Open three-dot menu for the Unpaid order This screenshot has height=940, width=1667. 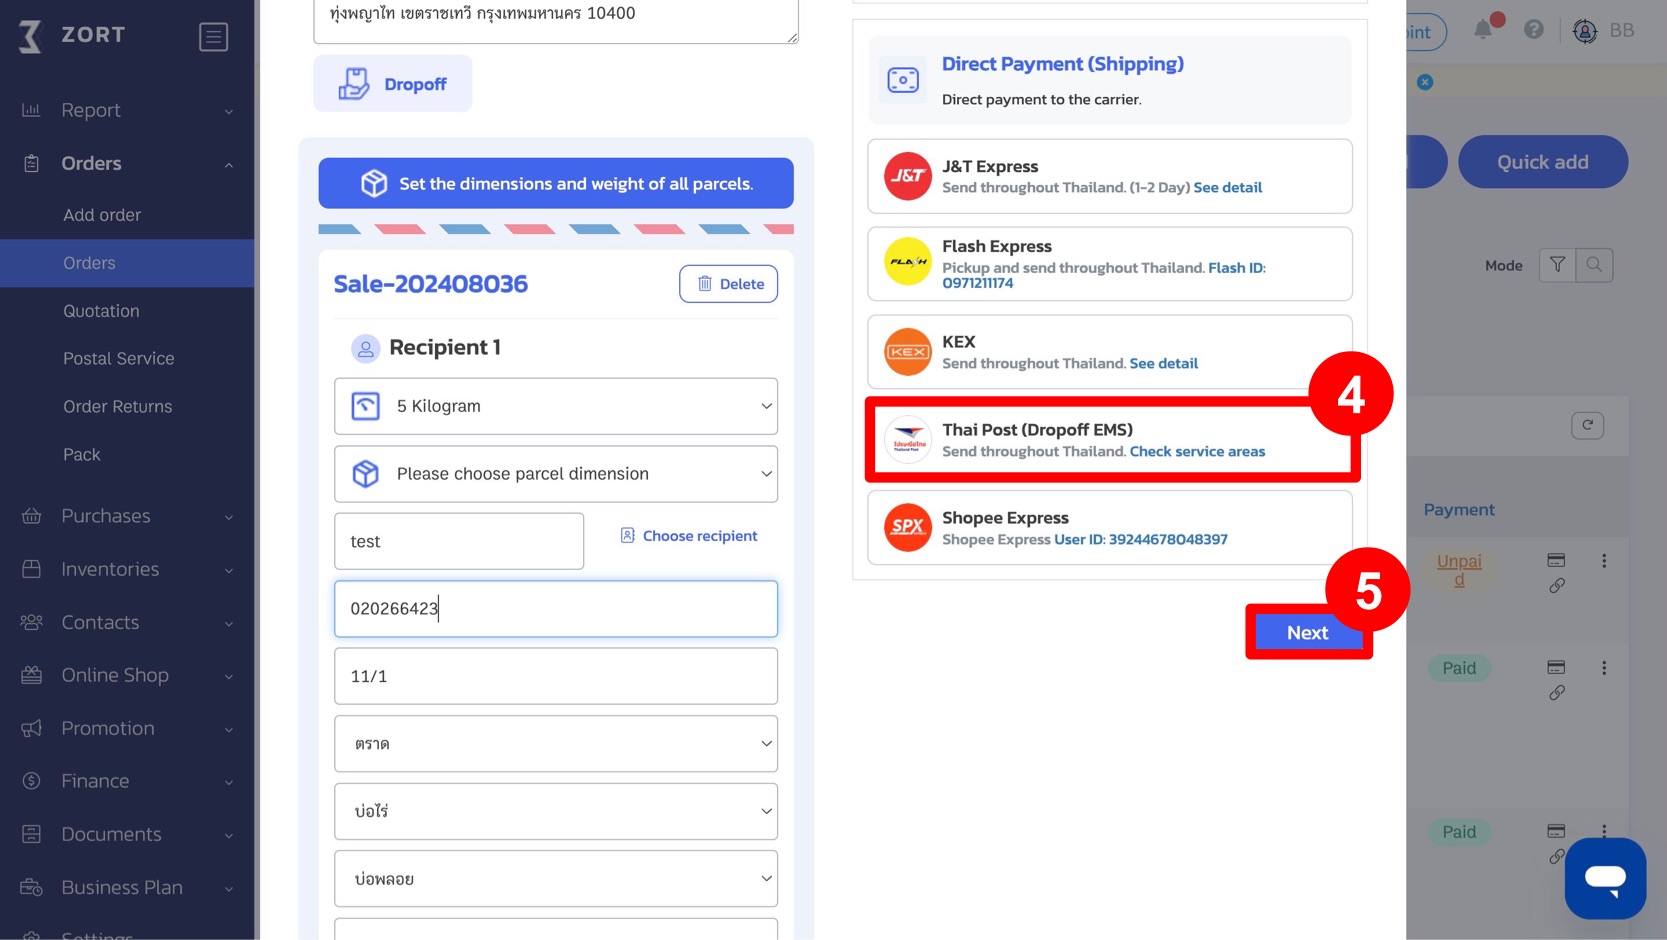pos(1604,561)
